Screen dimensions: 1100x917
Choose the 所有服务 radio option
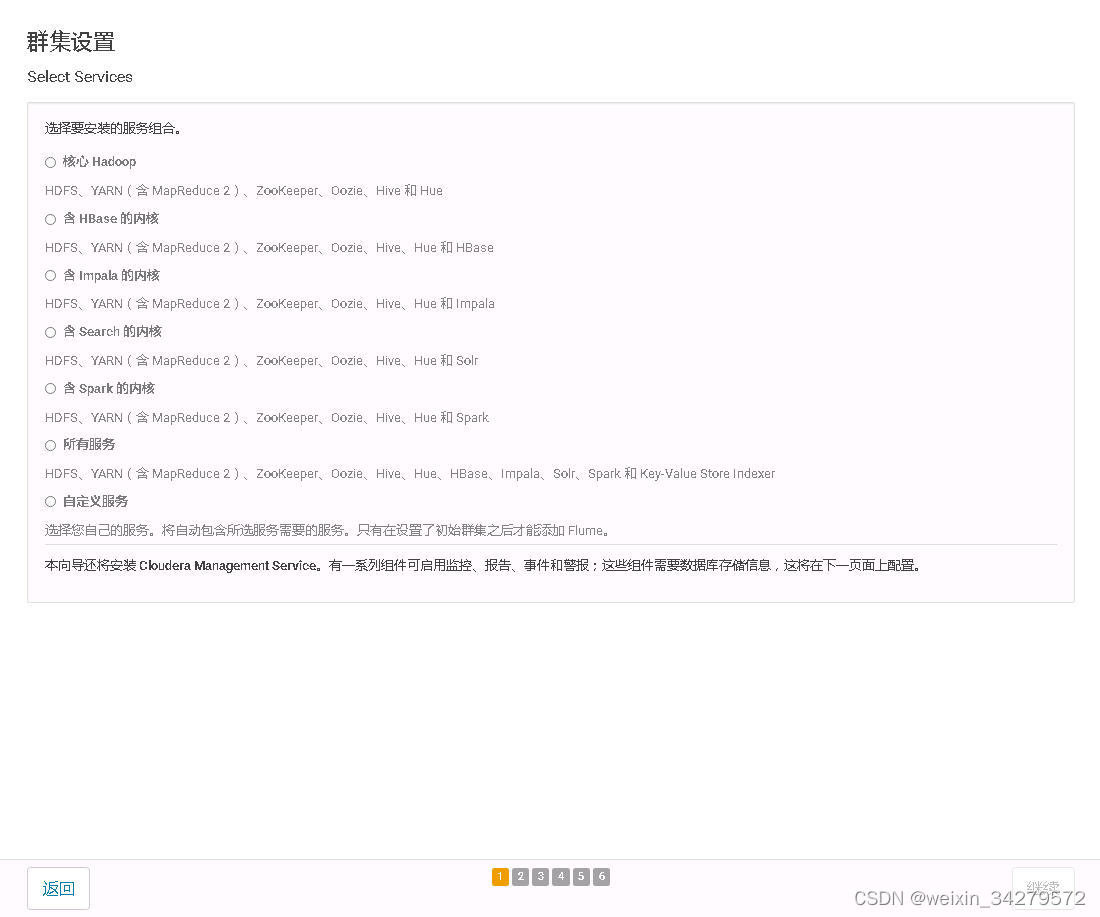coord(51,446)
